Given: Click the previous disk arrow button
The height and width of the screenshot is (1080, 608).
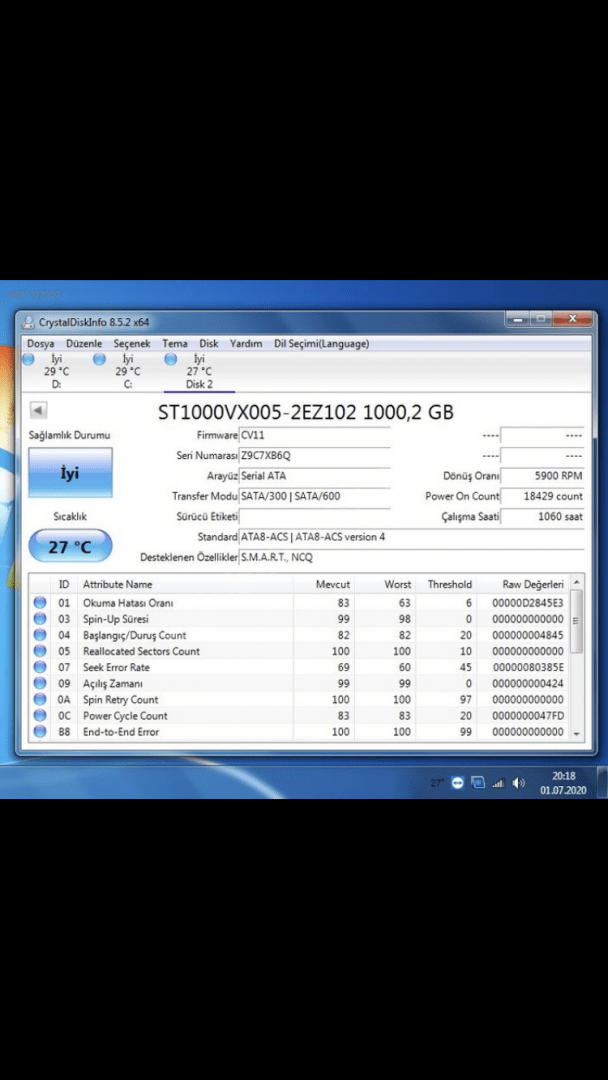Looking at the screenshot, I should [x=39, y=411].
